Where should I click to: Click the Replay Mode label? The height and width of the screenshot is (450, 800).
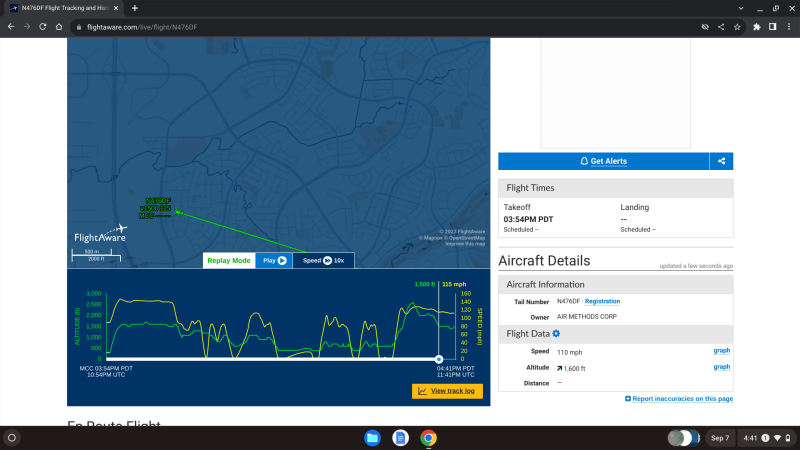click(x=229, y=261)
